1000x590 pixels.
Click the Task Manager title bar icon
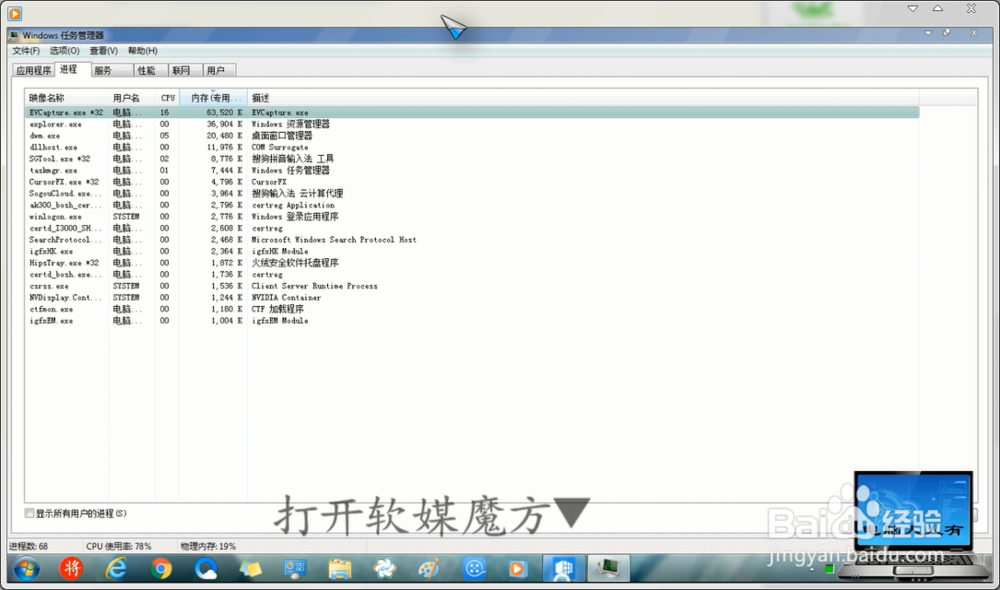pos(15,35)
